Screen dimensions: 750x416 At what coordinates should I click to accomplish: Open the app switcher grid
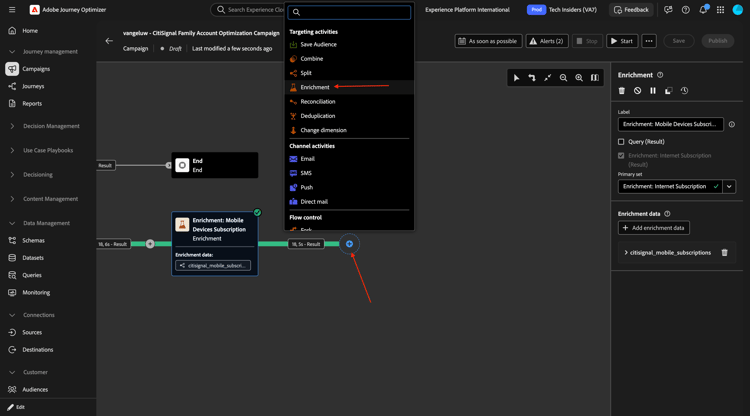point(720,10)
